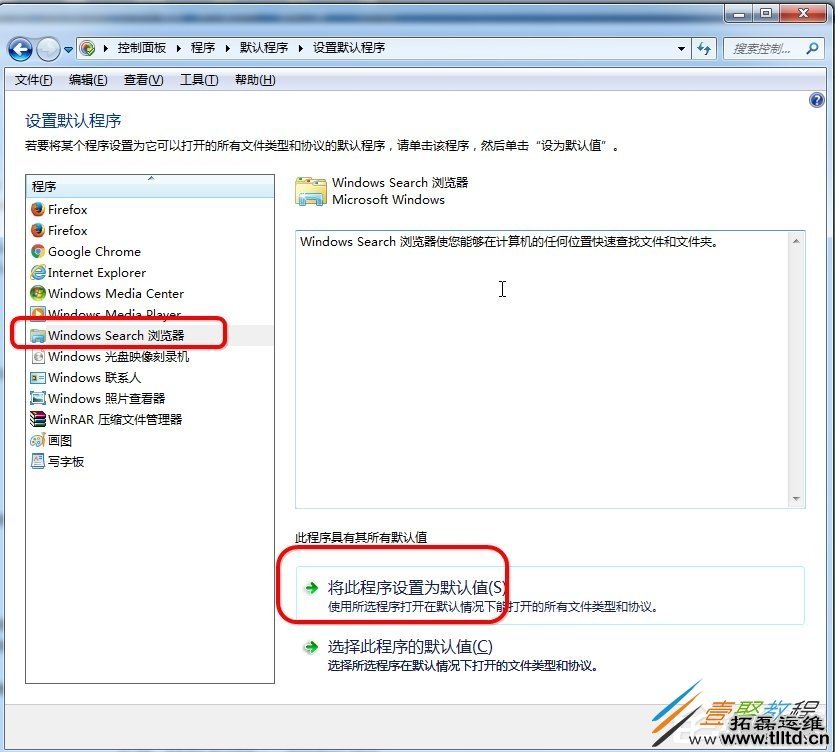Open the address bar history dropdown
835x752 pixels.
click(x=682, y=47)
